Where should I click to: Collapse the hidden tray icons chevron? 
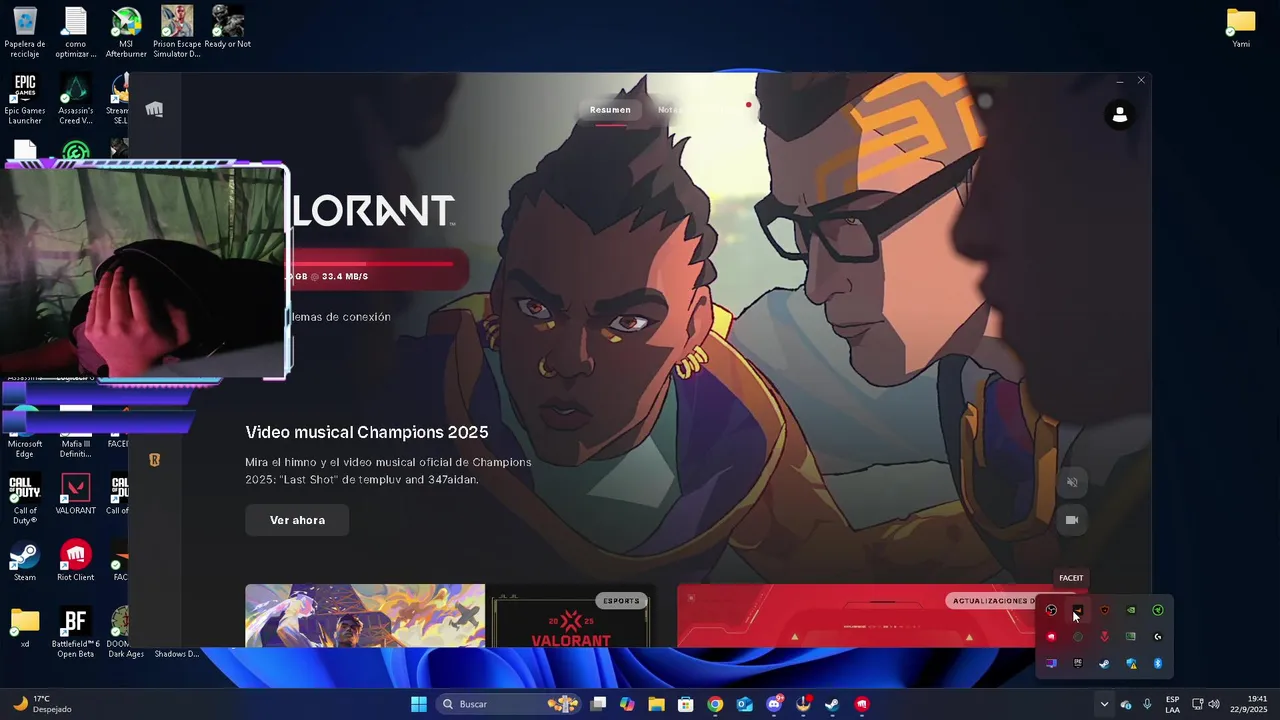tap(1104, 704)
